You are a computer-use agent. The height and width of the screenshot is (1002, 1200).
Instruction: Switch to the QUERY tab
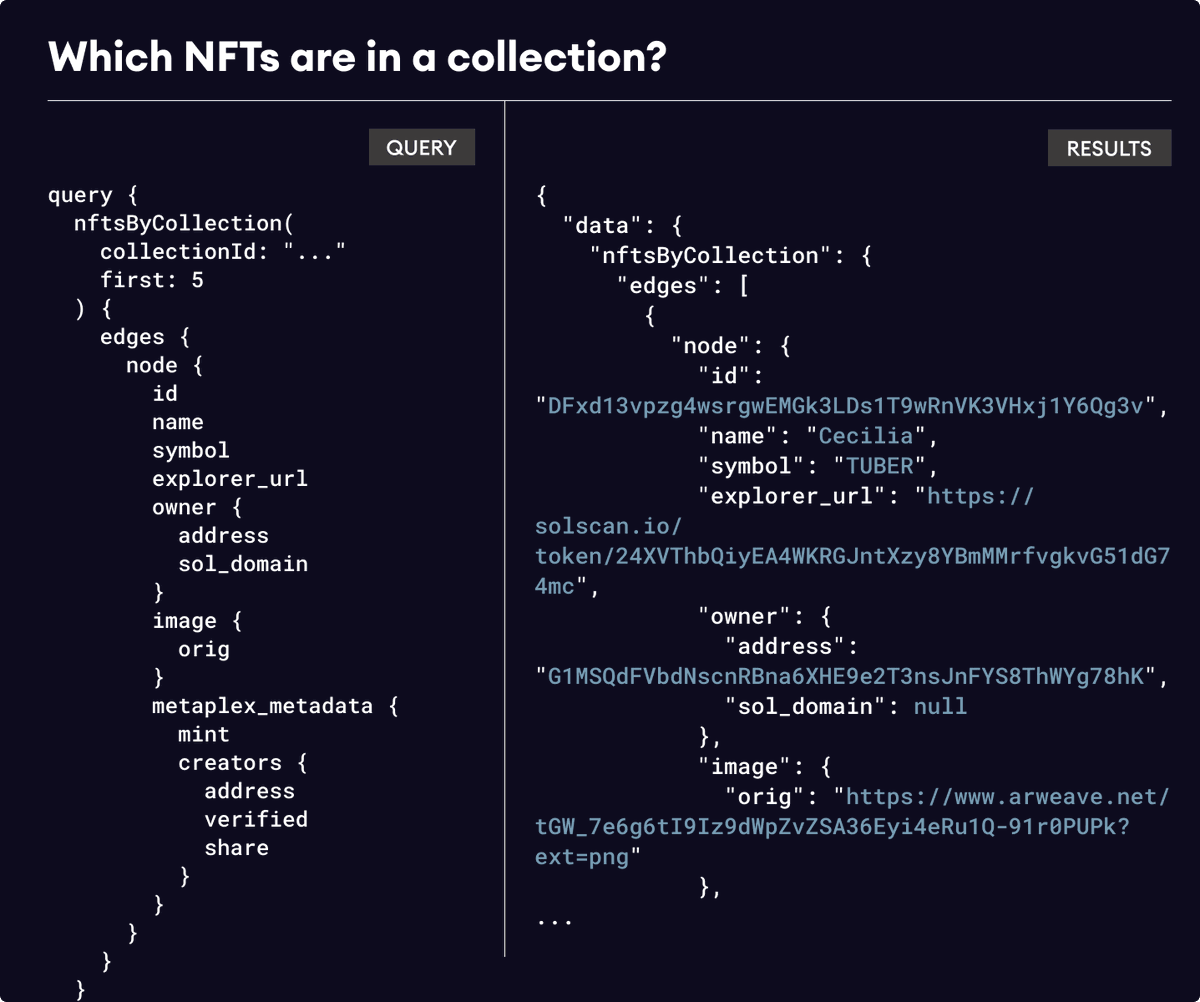click(421, 147)
